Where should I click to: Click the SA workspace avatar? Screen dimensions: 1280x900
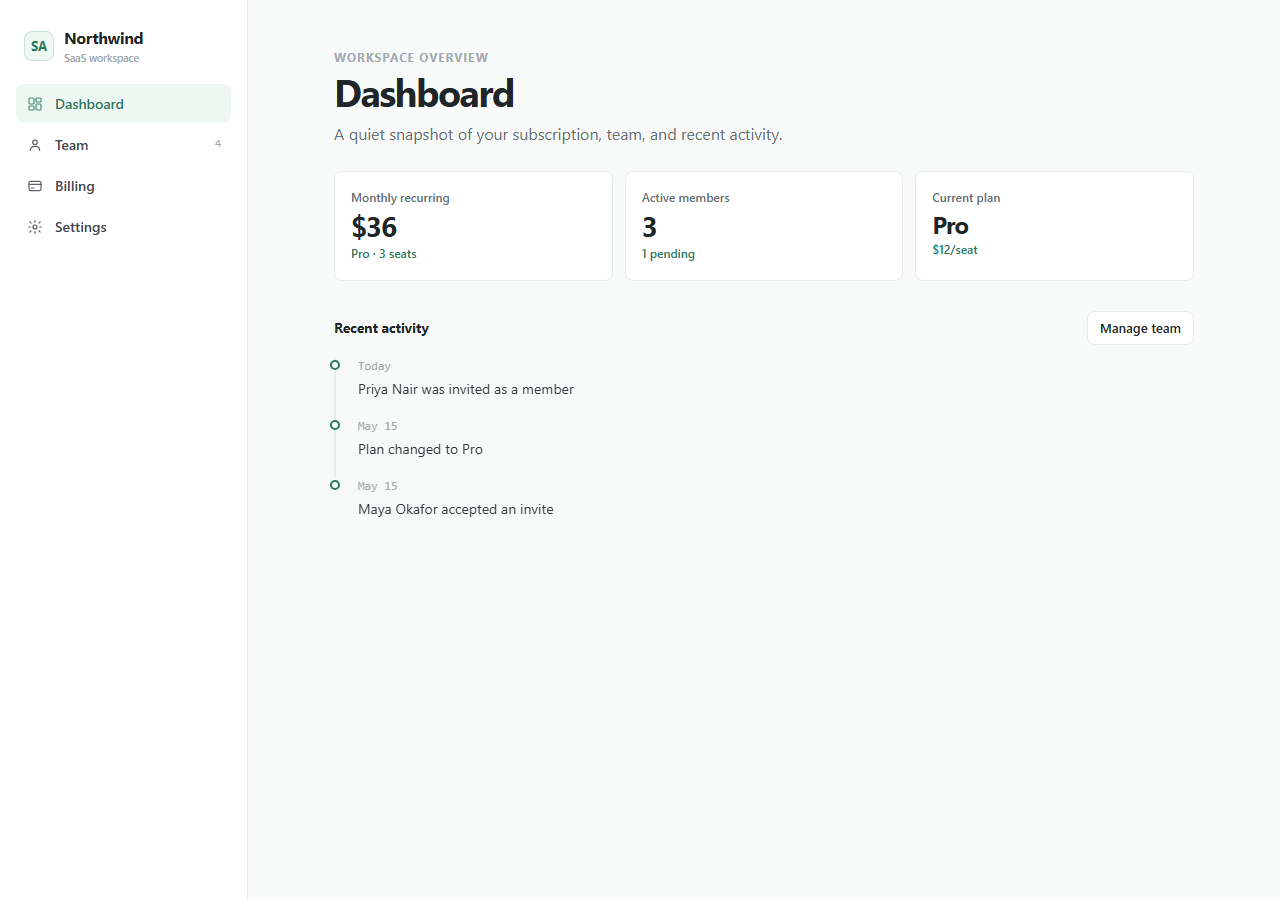point(39,46)
